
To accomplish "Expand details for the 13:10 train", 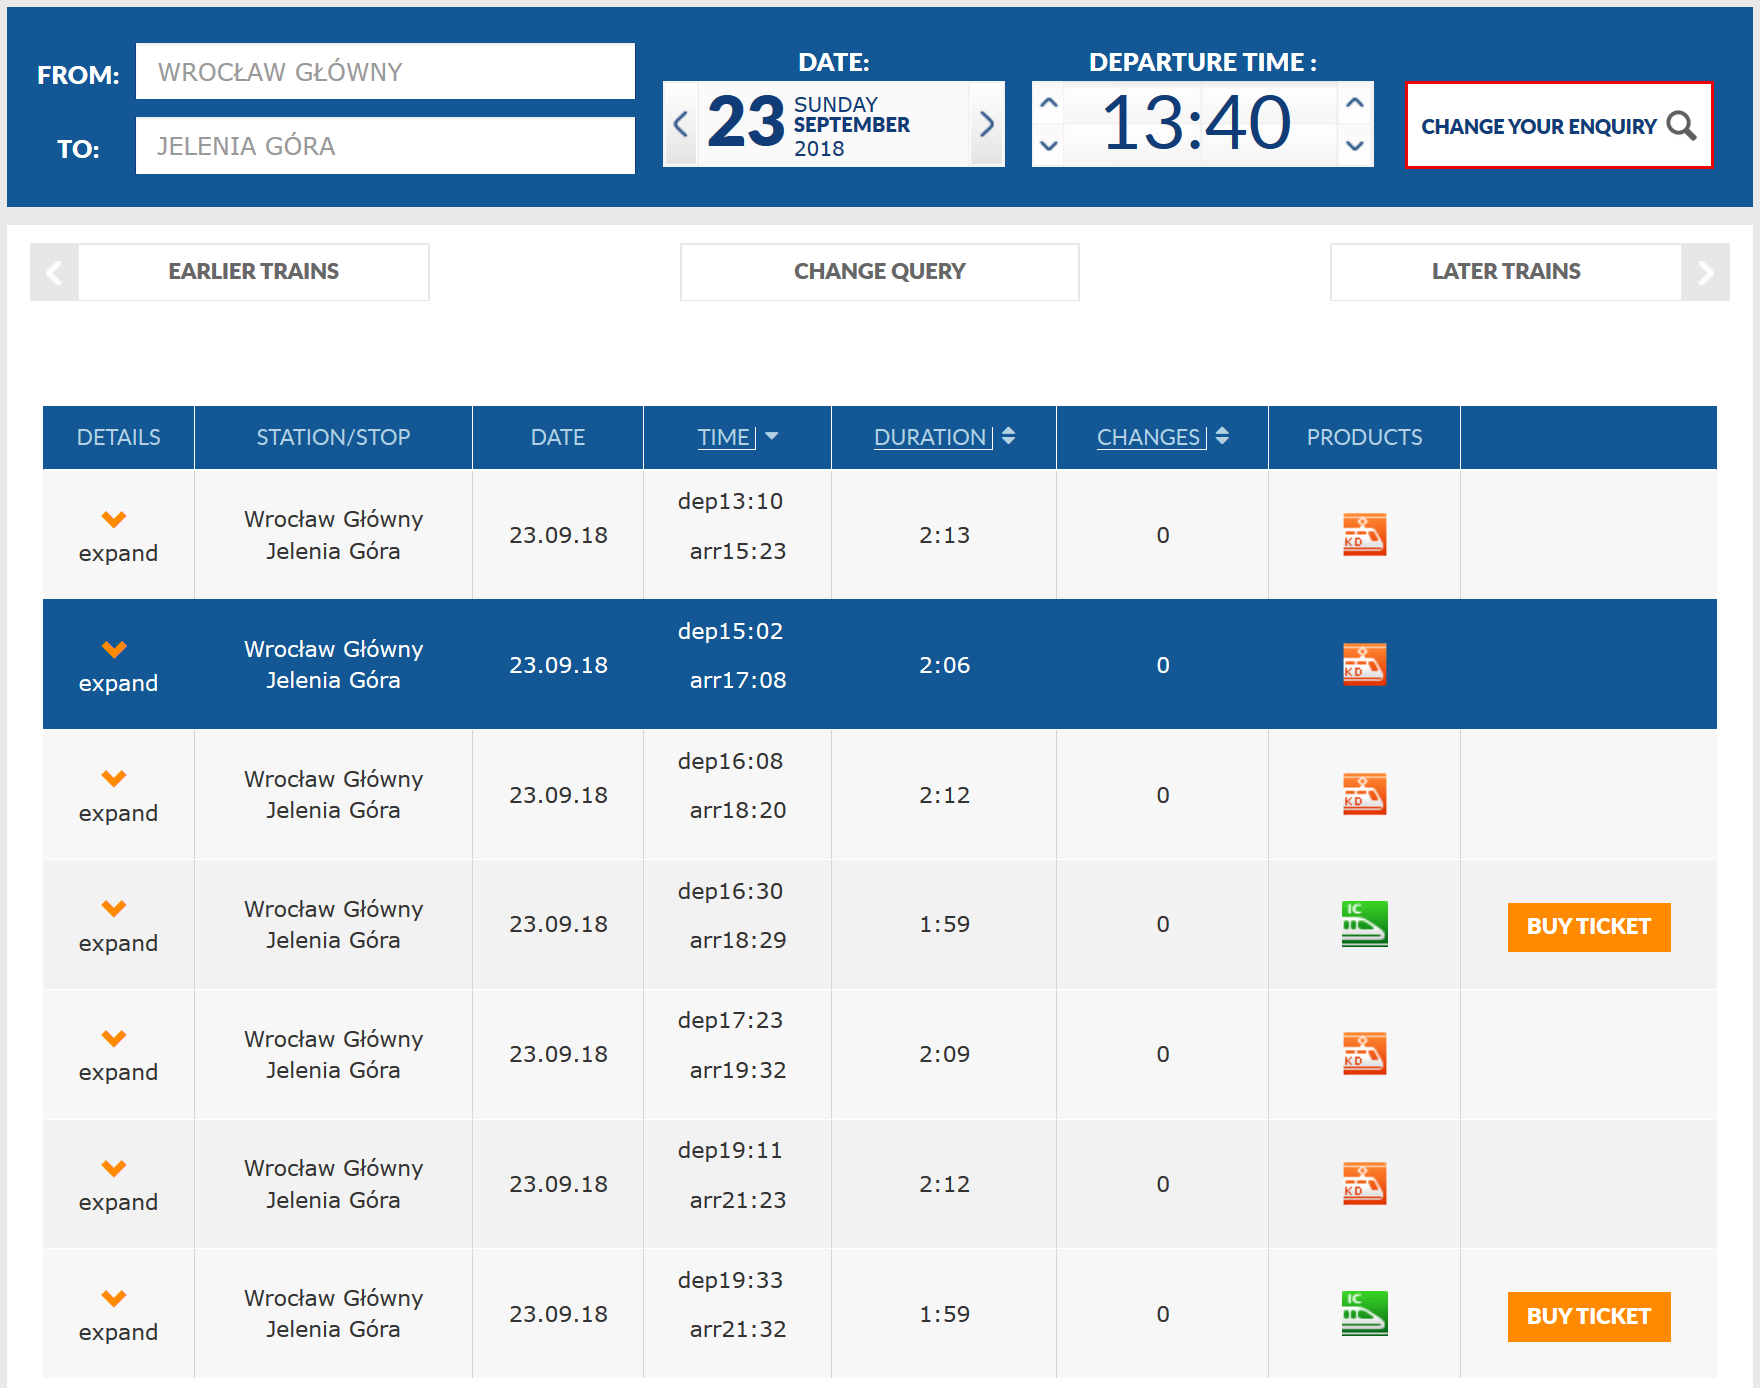I will click(117, 535).
